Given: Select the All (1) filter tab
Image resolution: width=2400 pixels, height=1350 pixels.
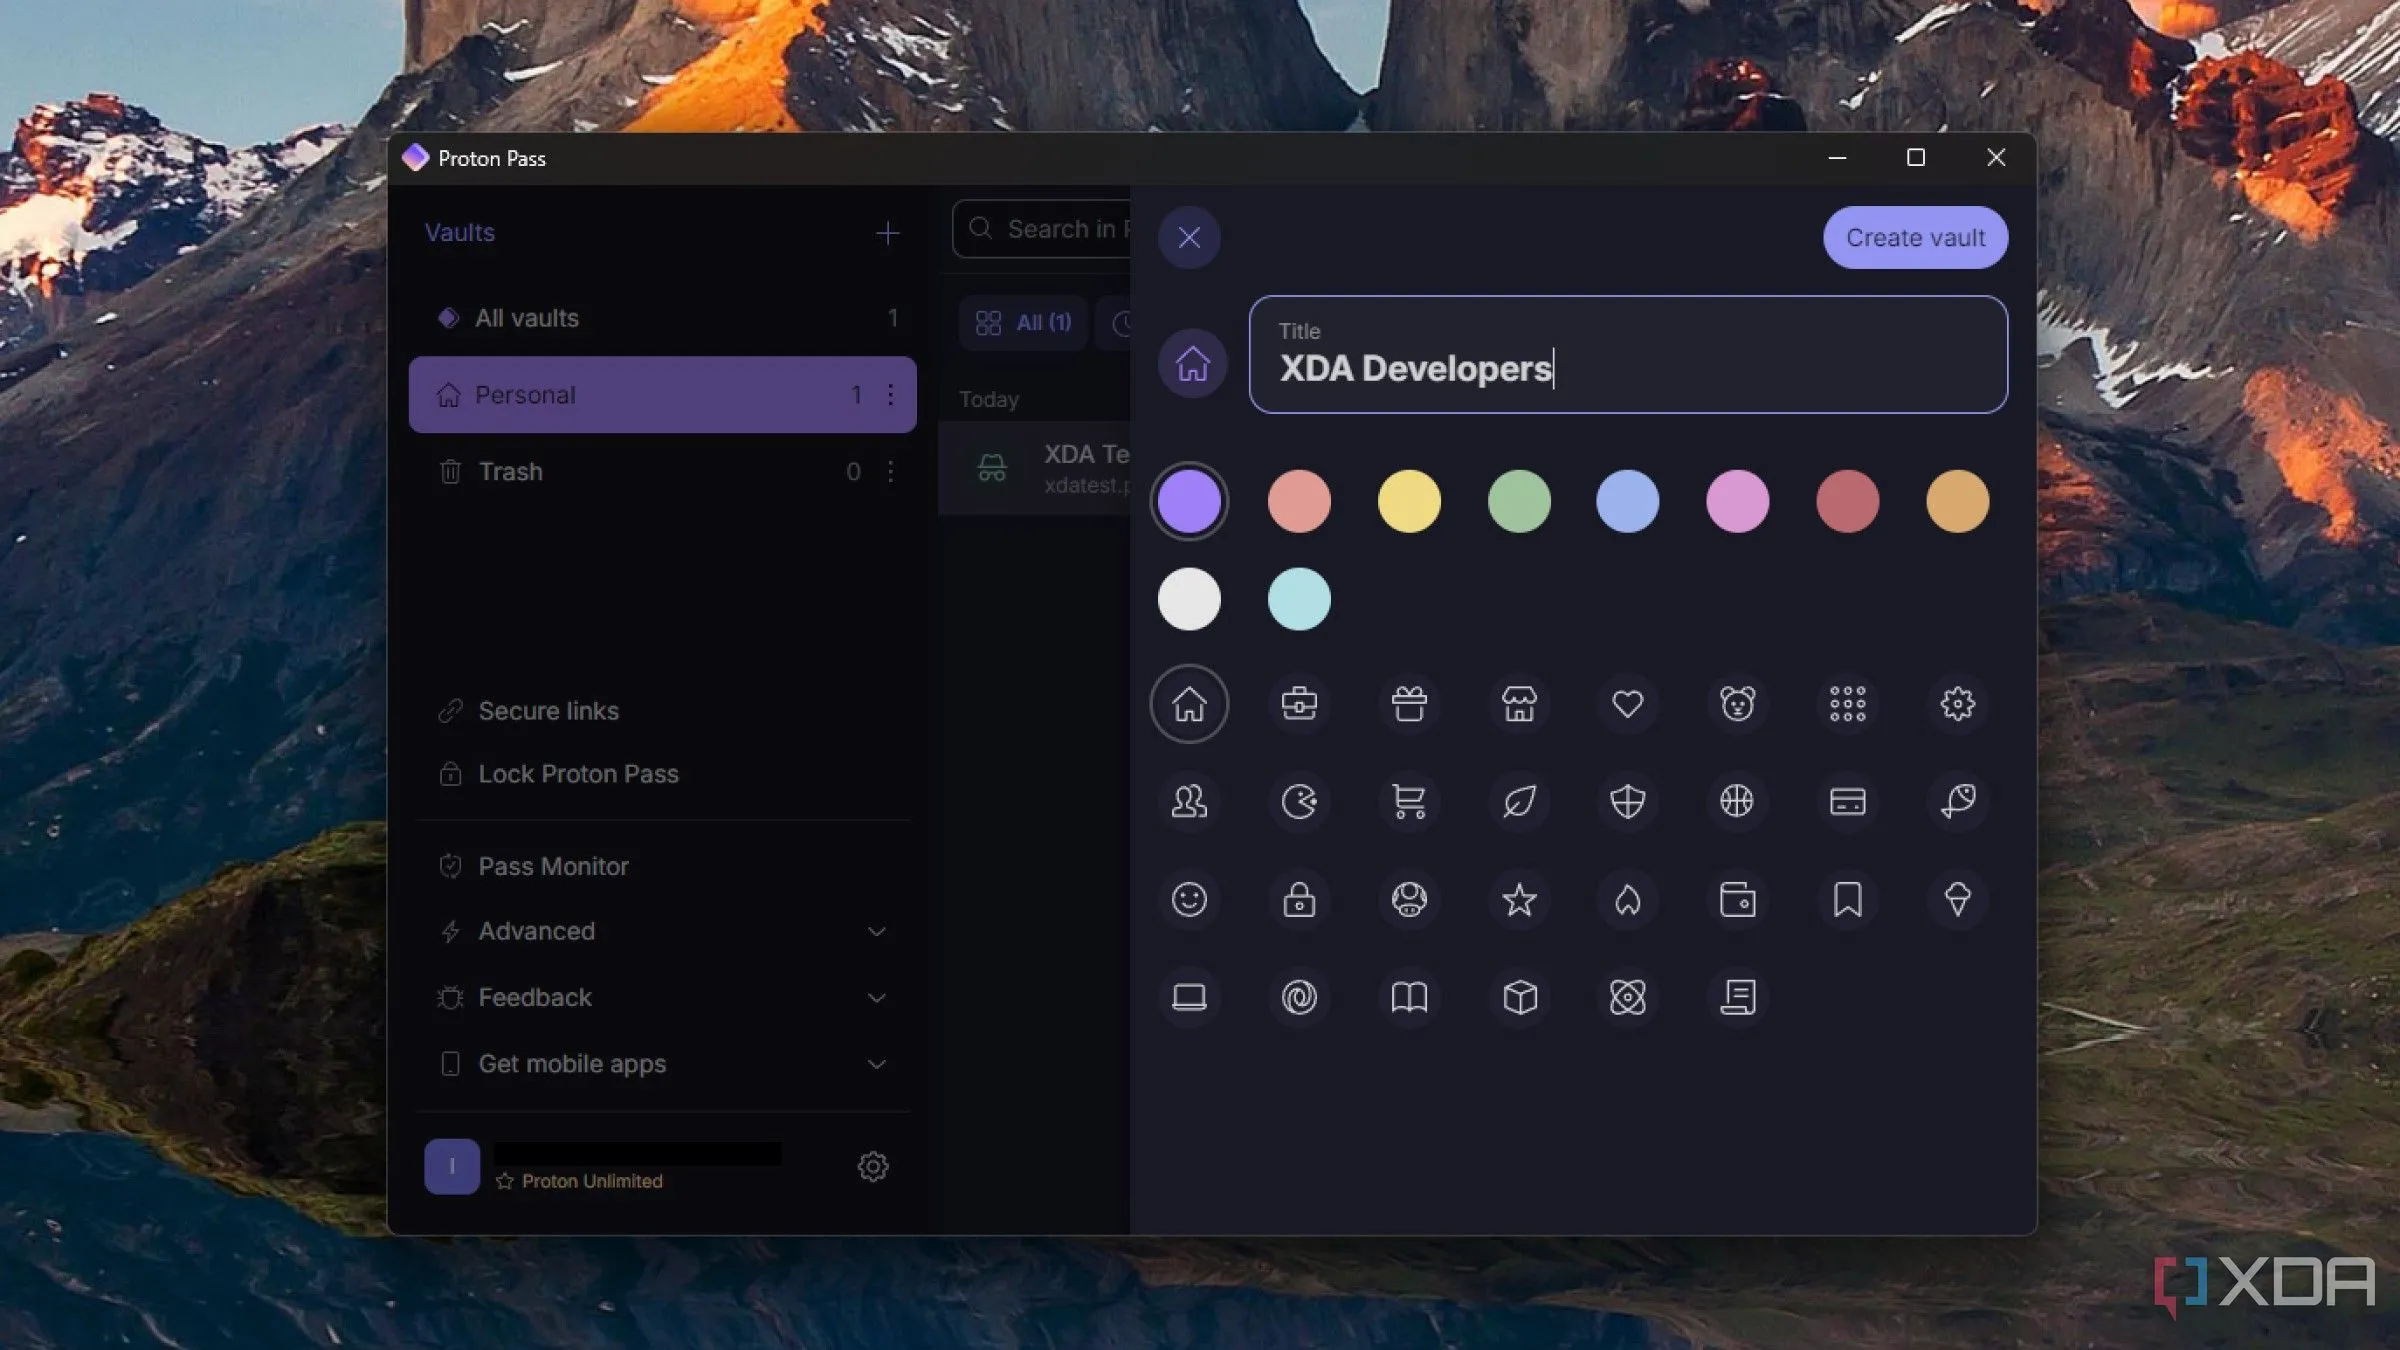Looking at the screenshot, I should pos(1023,323).
